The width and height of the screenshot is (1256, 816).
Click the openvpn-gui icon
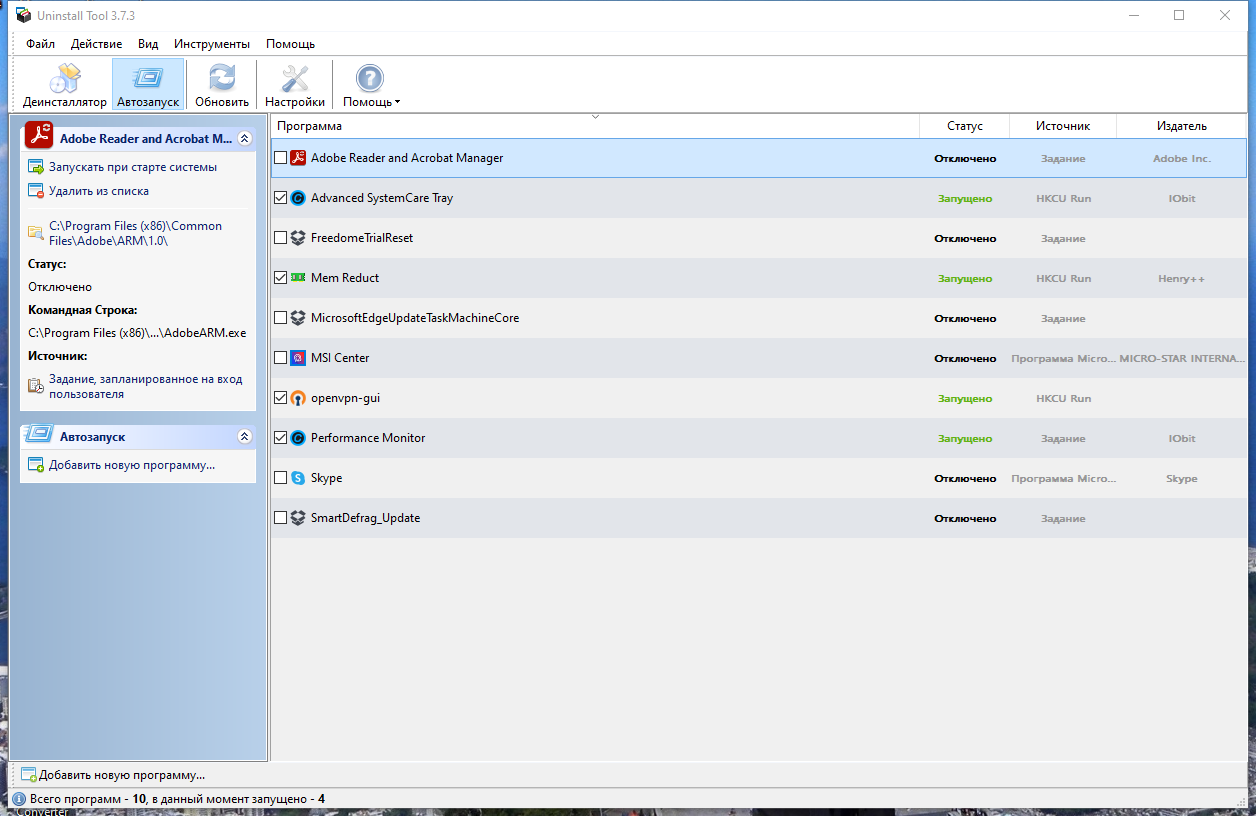pyautogui.click(x=297, y=398)
